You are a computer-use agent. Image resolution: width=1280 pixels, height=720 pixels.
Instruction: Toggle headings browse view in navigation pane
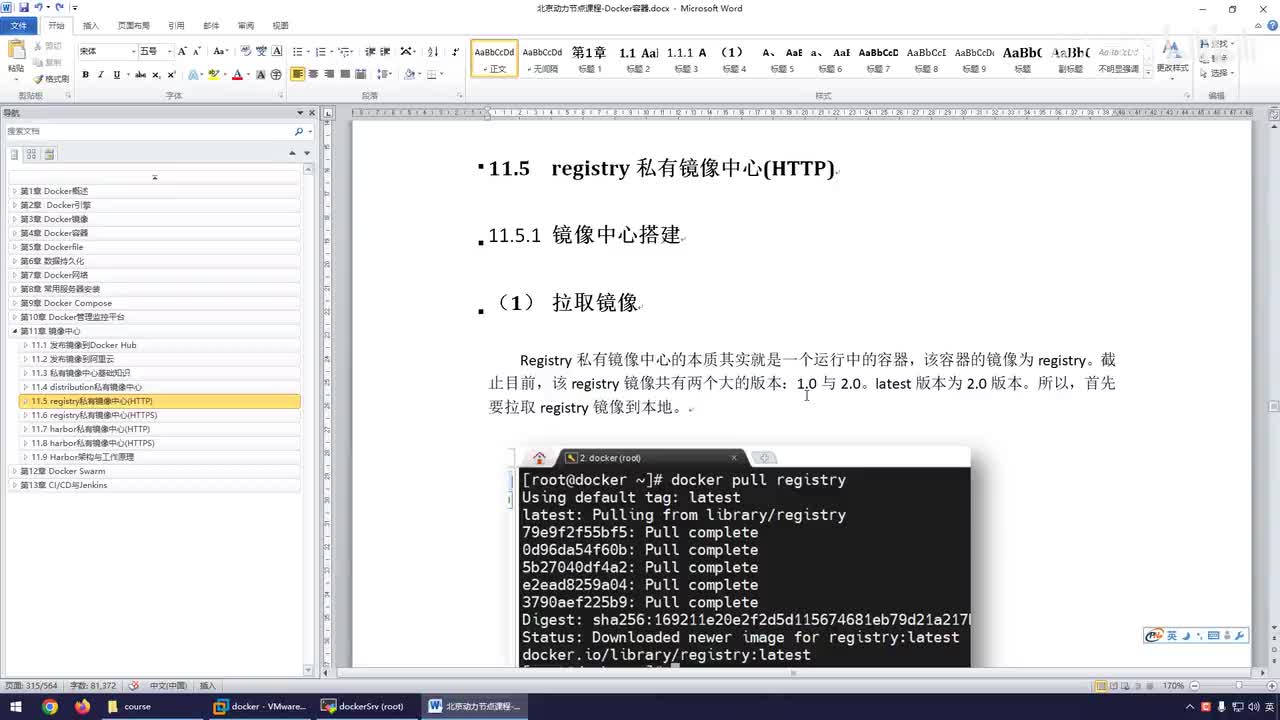(x=15, y=154)
